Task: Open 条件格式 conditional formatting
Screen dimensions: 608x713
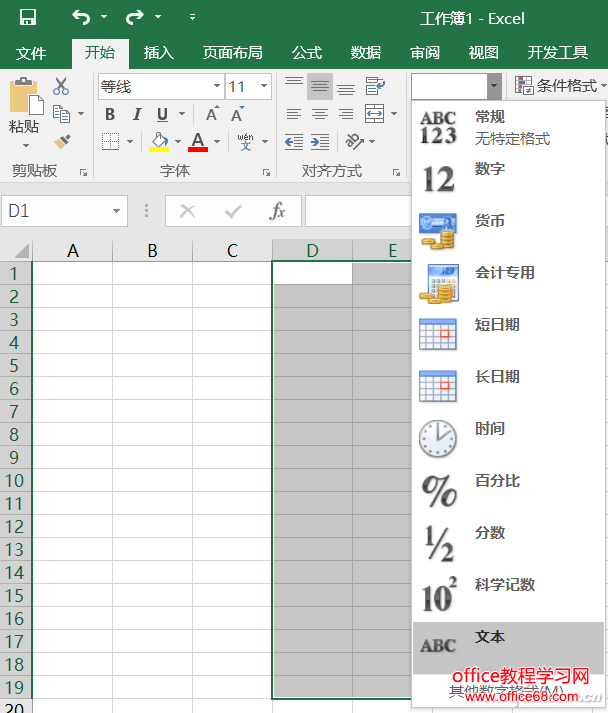Action: 560,85
